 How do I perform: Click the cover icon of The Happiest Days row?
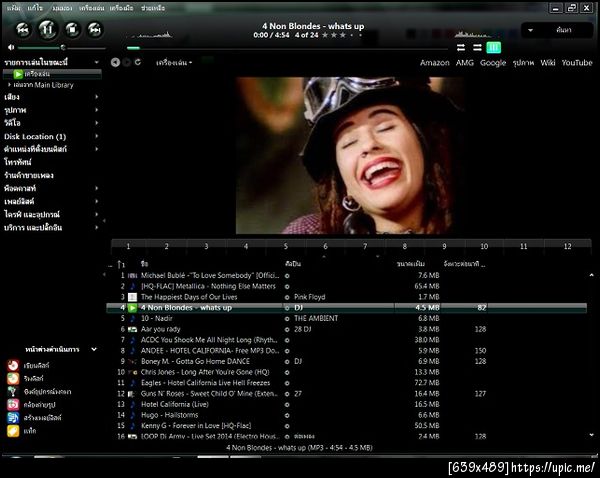point(132,297)
